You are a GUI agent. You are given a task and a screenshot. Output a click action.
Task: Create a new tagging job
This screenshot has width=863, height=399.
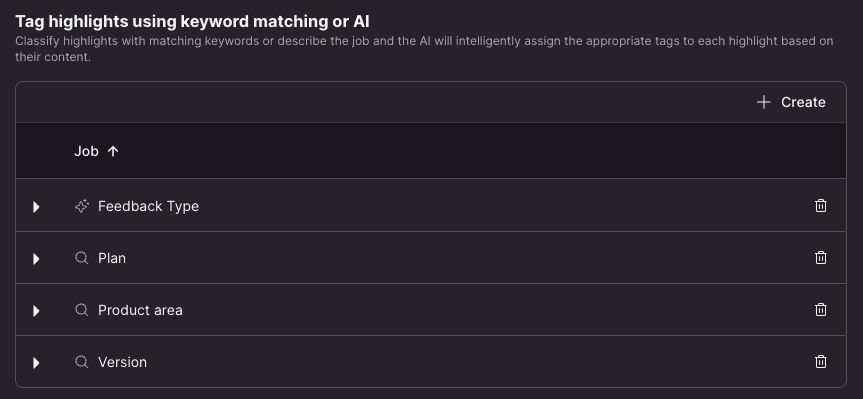(x=791, y=102)
